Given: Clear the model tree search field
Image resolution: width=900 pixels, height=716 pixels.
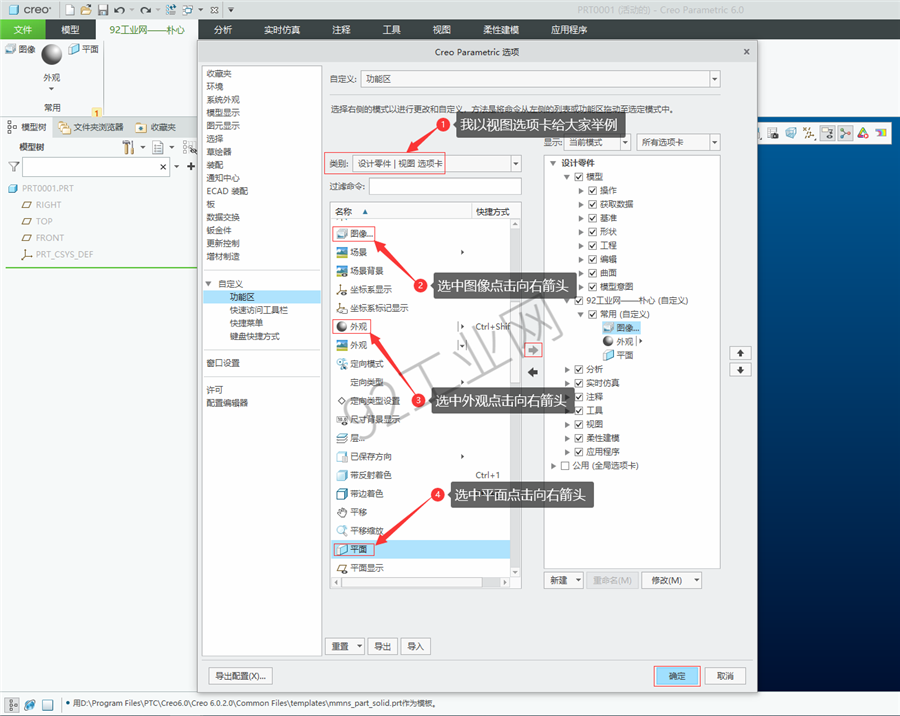Looking at the screenshot, I should (163, 167).
